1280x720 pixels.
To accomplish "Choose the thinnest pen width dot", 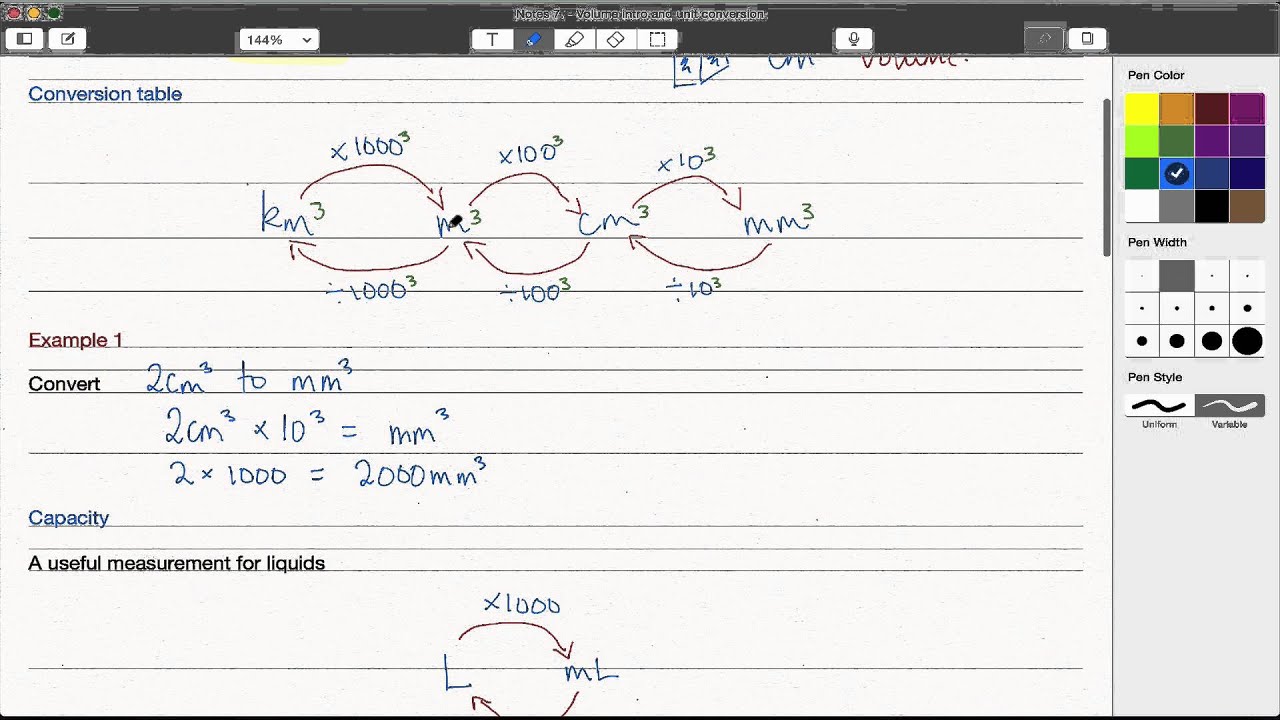I will point(1142,275).
